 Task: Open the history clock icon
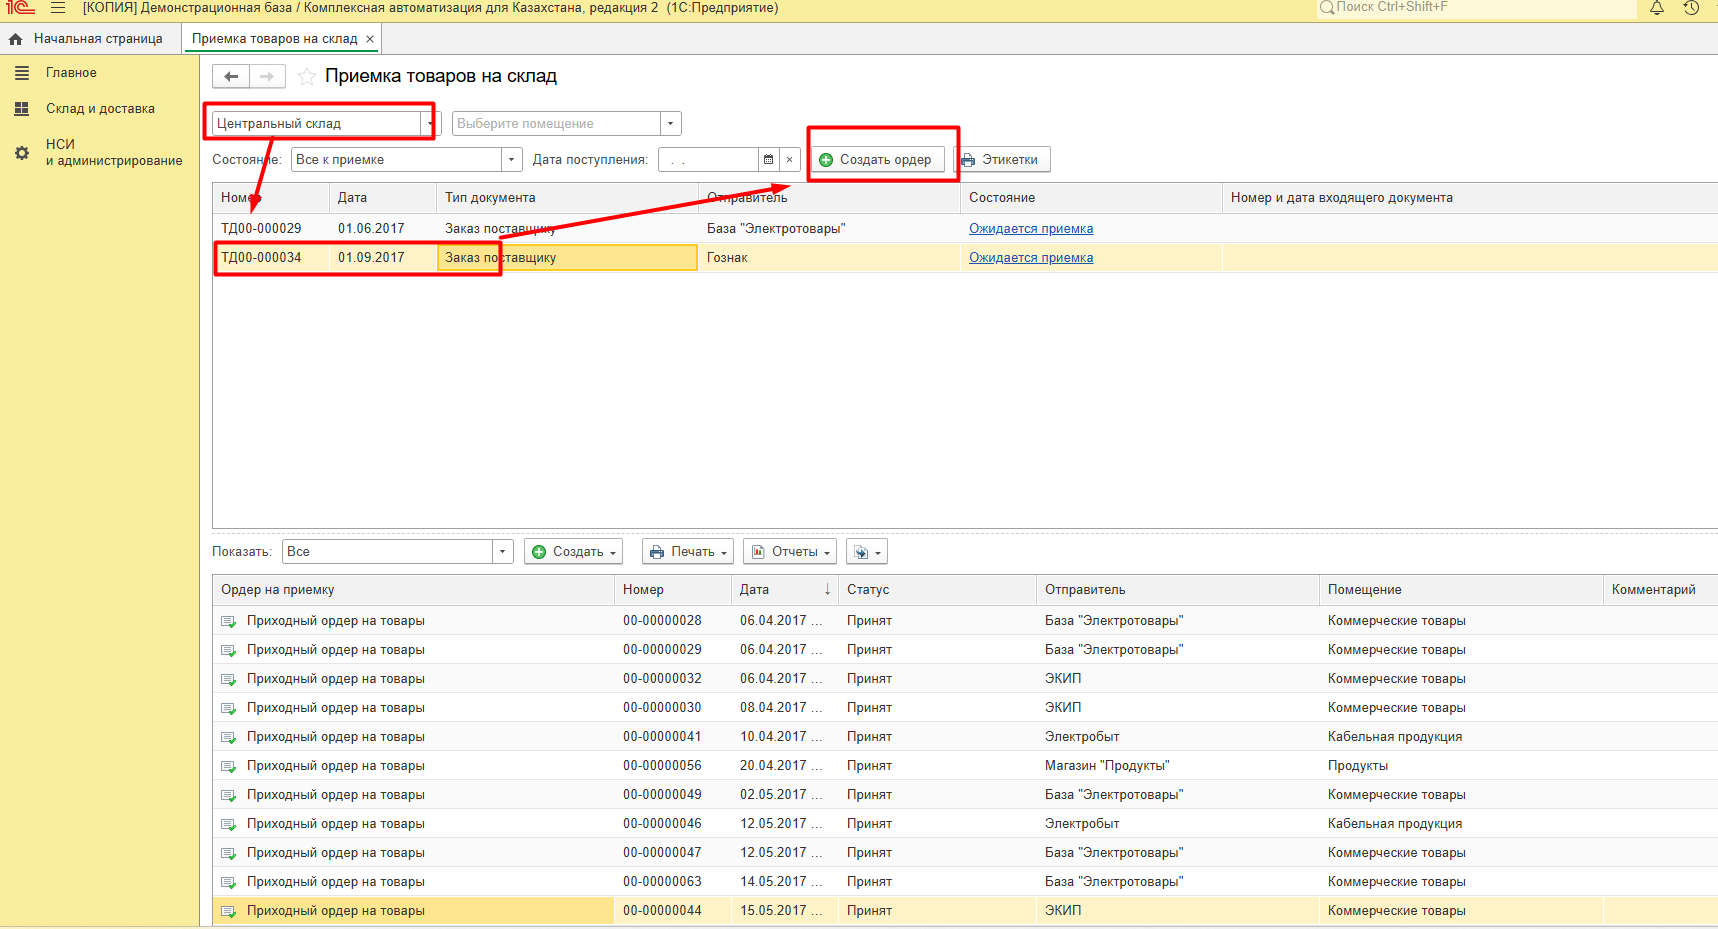click(x=1691, y=8)
